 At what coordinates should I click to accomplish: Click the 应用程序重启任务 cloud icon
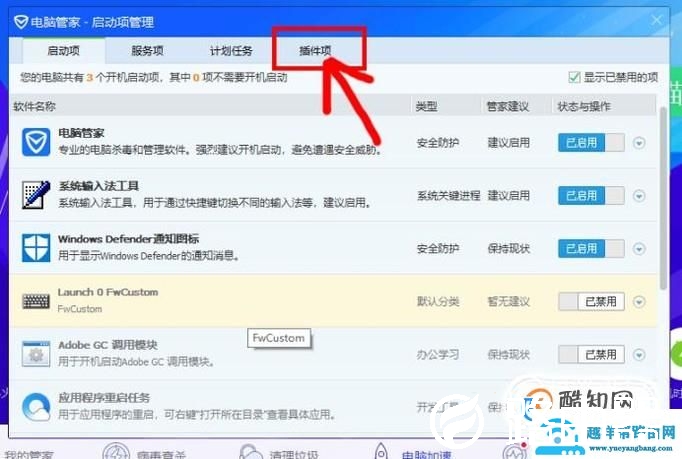point(36,407)
